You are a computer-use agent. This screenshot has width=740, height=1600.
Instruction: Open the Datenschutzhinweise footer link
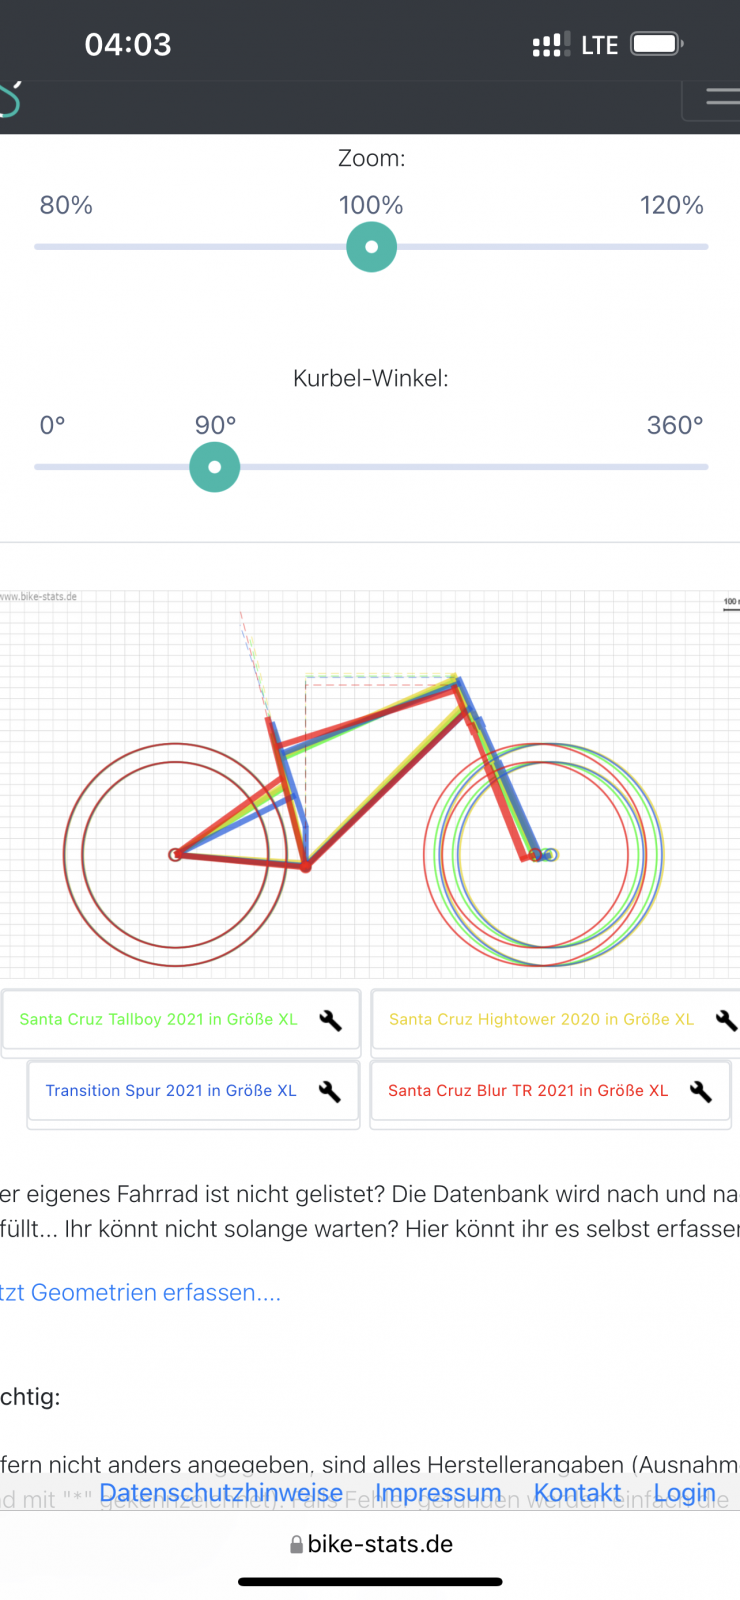221,1493
